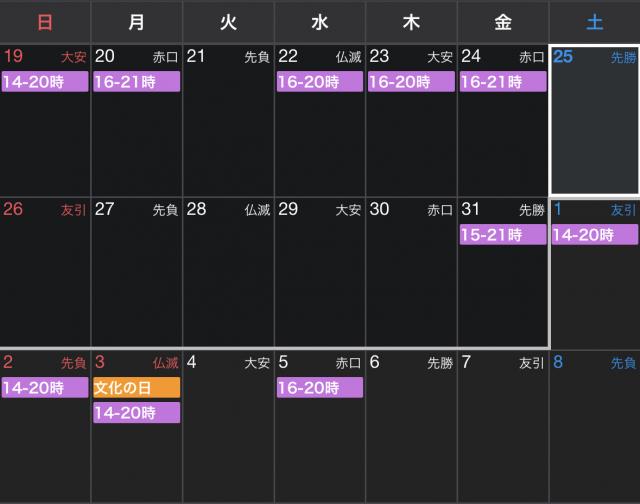Open the 15-21時 event on the 31st

[503, 235]
